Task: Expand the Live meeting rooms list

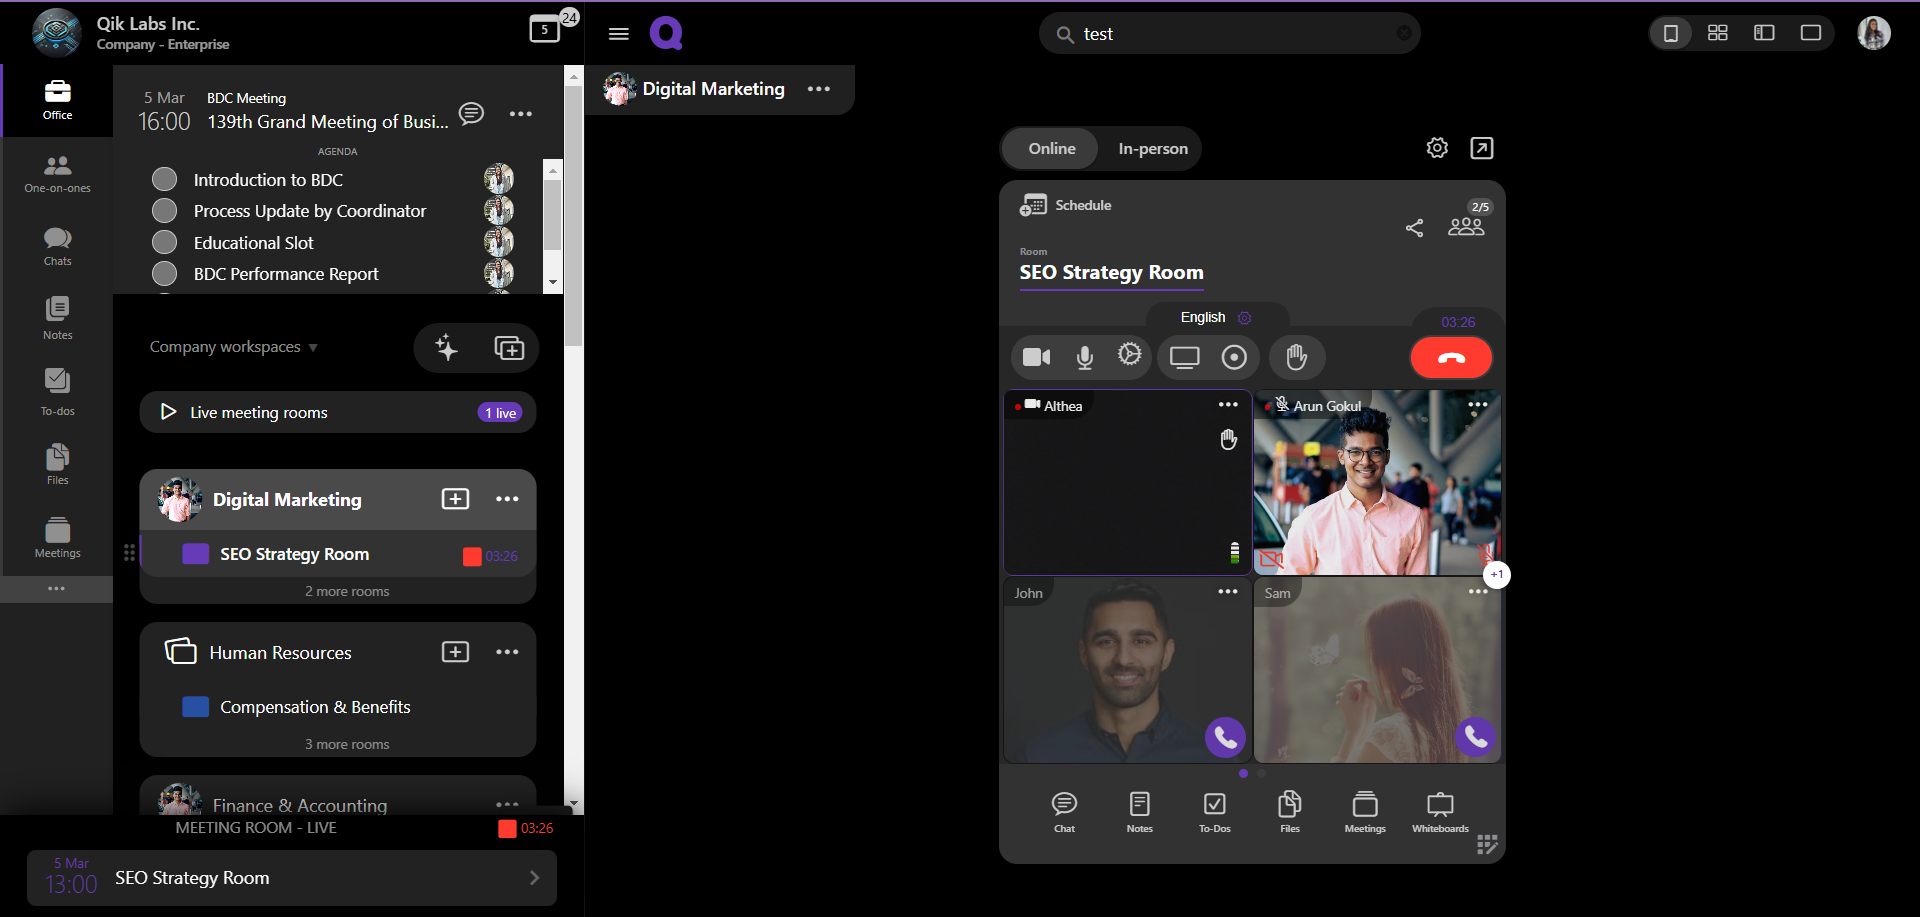Action: 168,412
